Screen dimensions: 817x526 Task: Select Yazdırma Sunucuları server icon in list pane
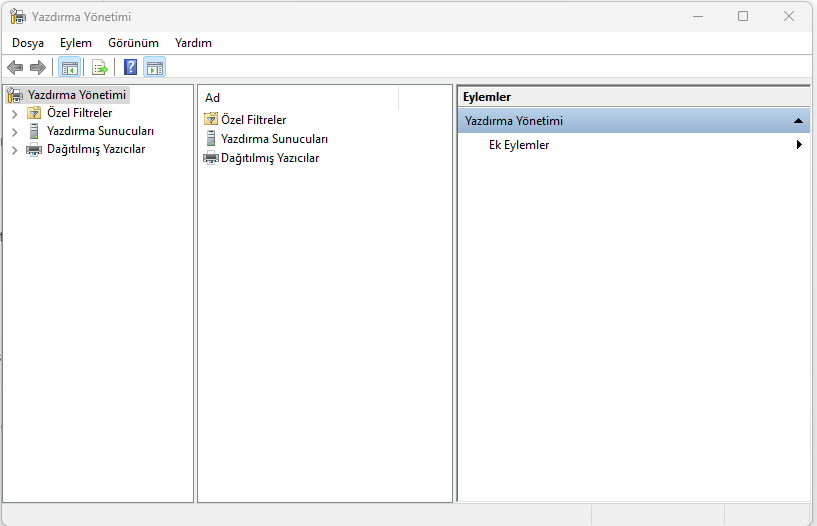point(210,139)
